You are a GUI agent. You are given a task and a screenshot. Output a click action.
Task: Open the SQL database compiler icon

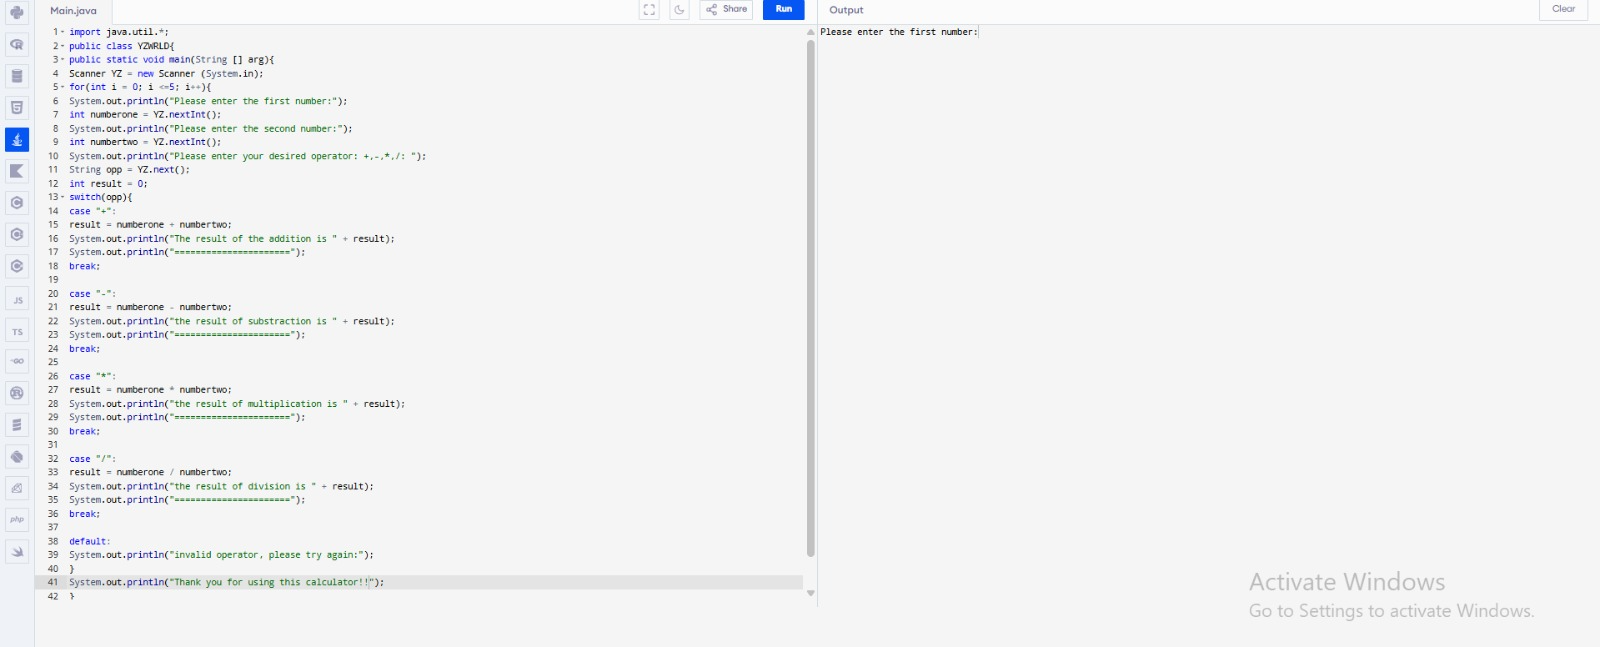click(17, 76)
